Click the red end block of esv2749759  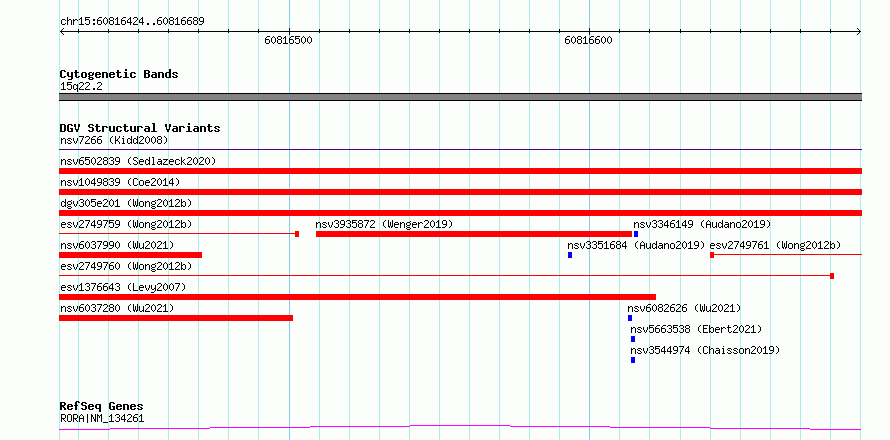[x=297, y=234]
